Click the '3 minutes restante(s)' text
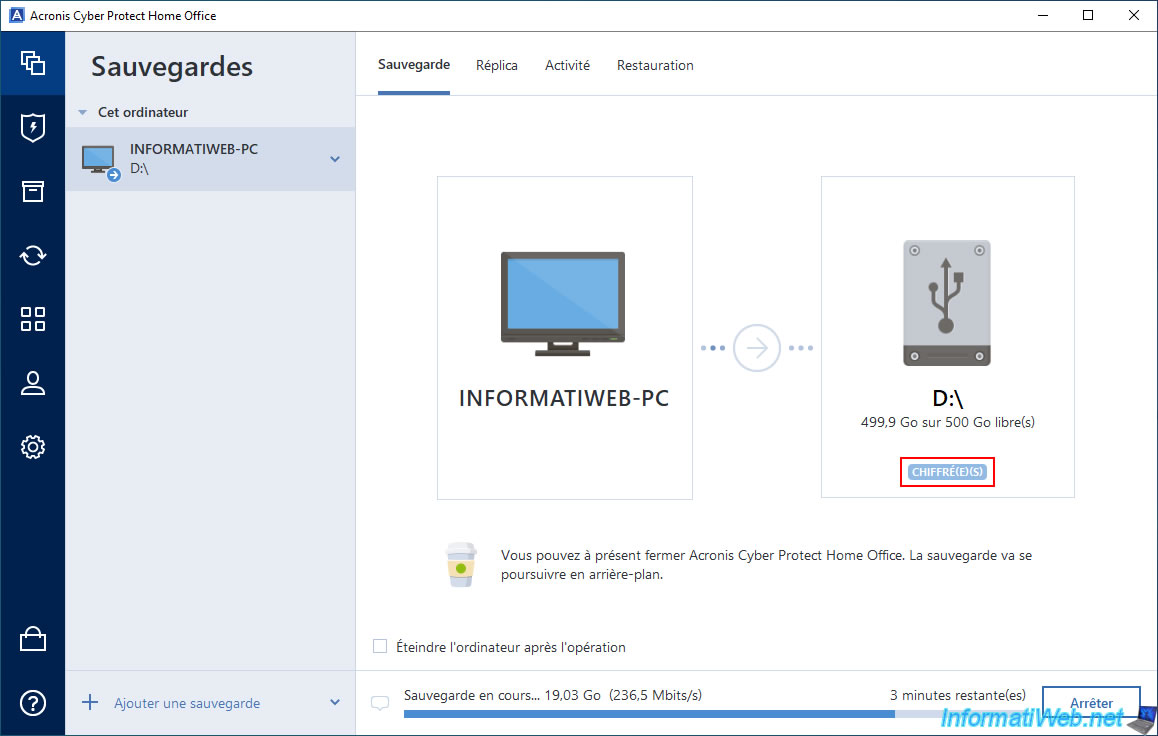This screenshot has width=1158, height=736. (x=957, y=695)
